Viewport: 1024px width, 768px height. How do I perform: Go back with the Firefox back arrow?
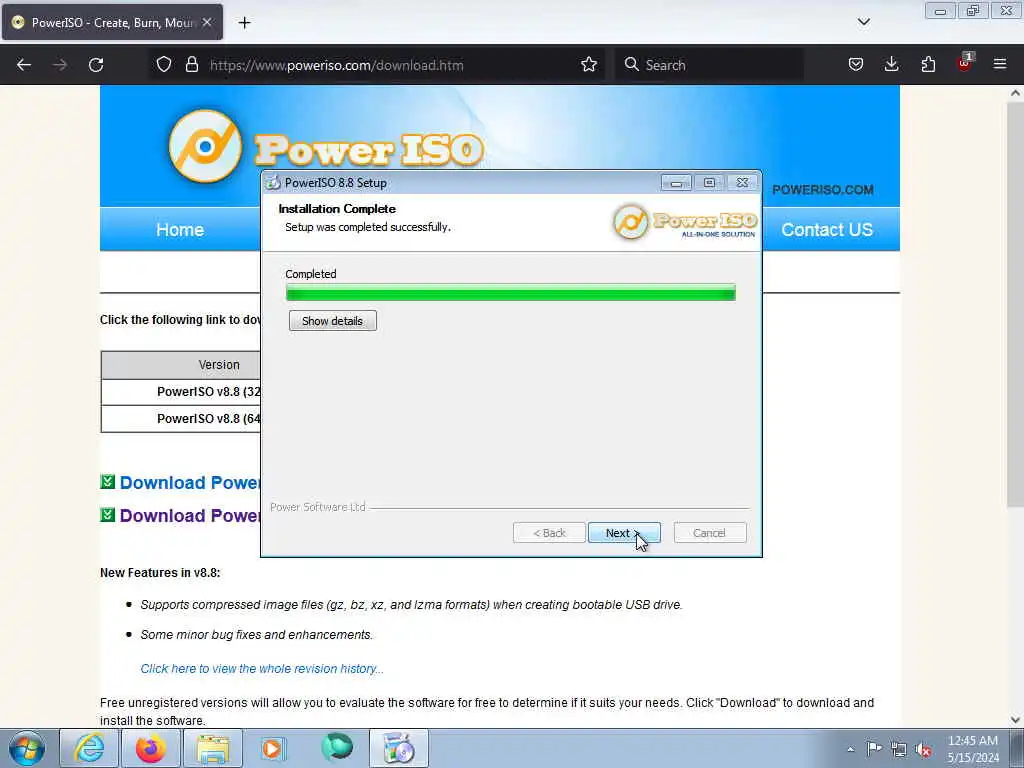24,65
